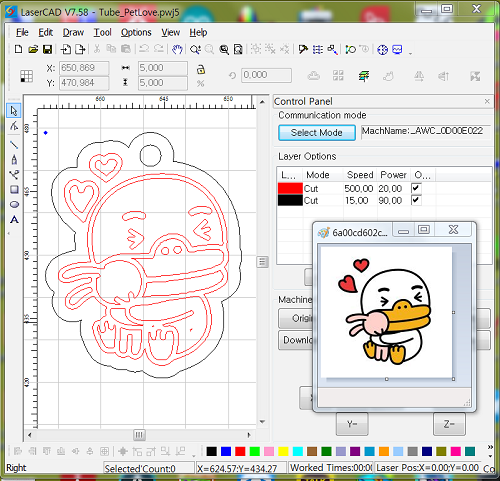
Task: Click the Y- jog button
Action: 352,424
